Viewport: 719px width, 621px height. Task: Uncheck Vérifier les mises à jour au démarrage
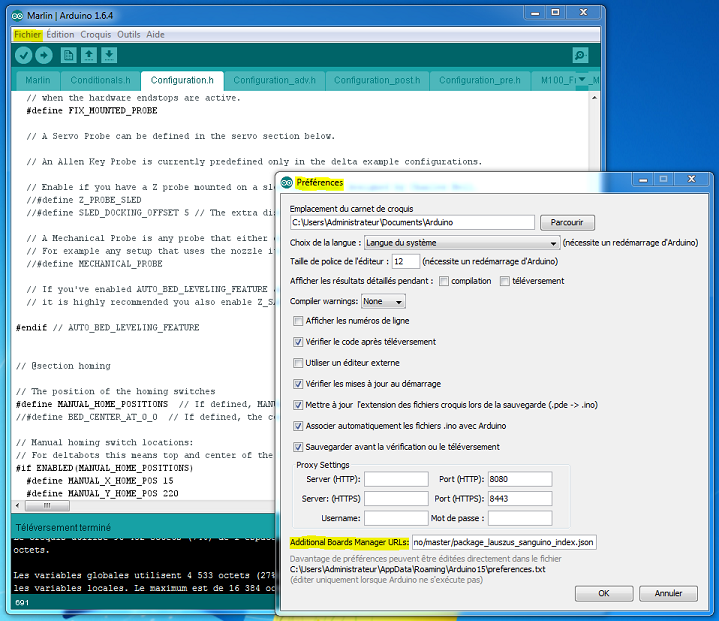point(298,383)
